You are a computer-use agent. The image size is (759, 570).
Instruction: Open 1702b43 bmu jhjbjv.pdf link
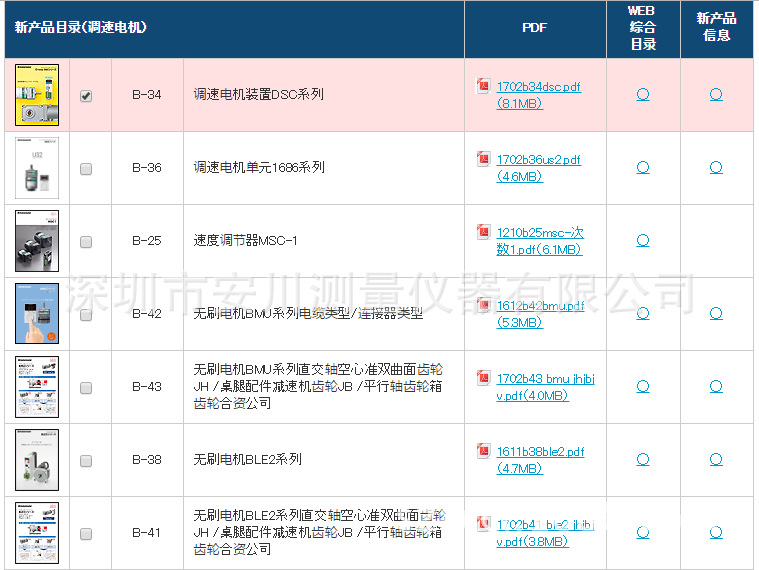click(x=545, y=379)
